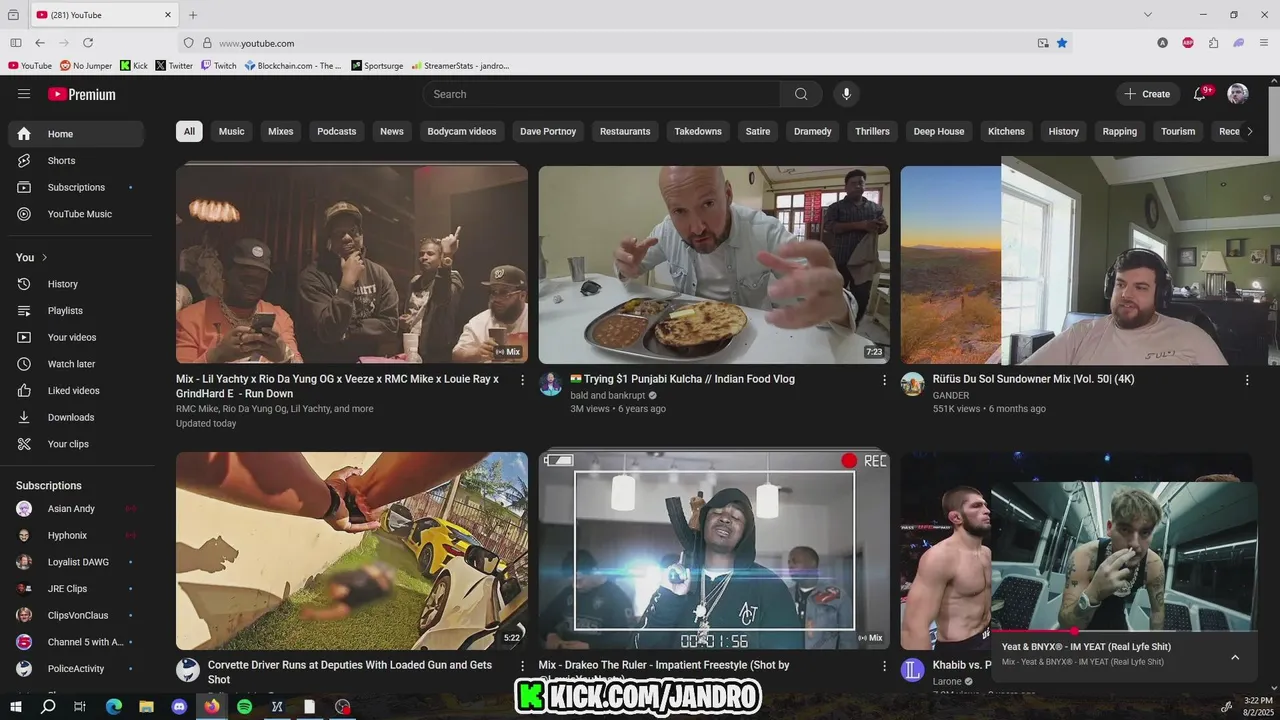Open Subscriptions in the sidebar
Screen dimensions: 1280x720
[76, 187]
